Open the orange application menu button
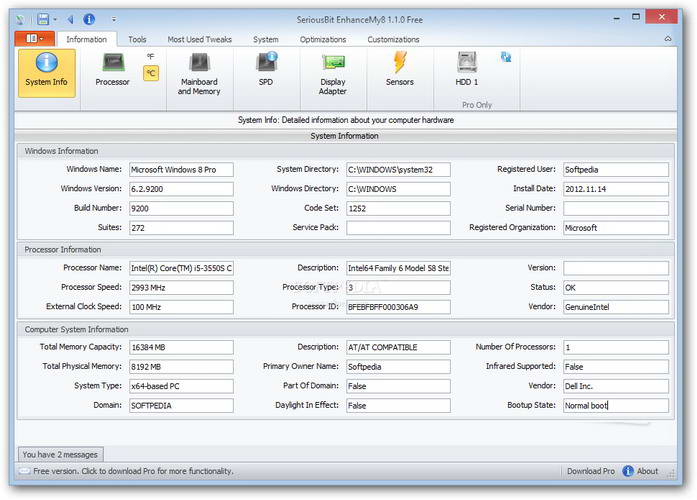 [x=34, y=38]
